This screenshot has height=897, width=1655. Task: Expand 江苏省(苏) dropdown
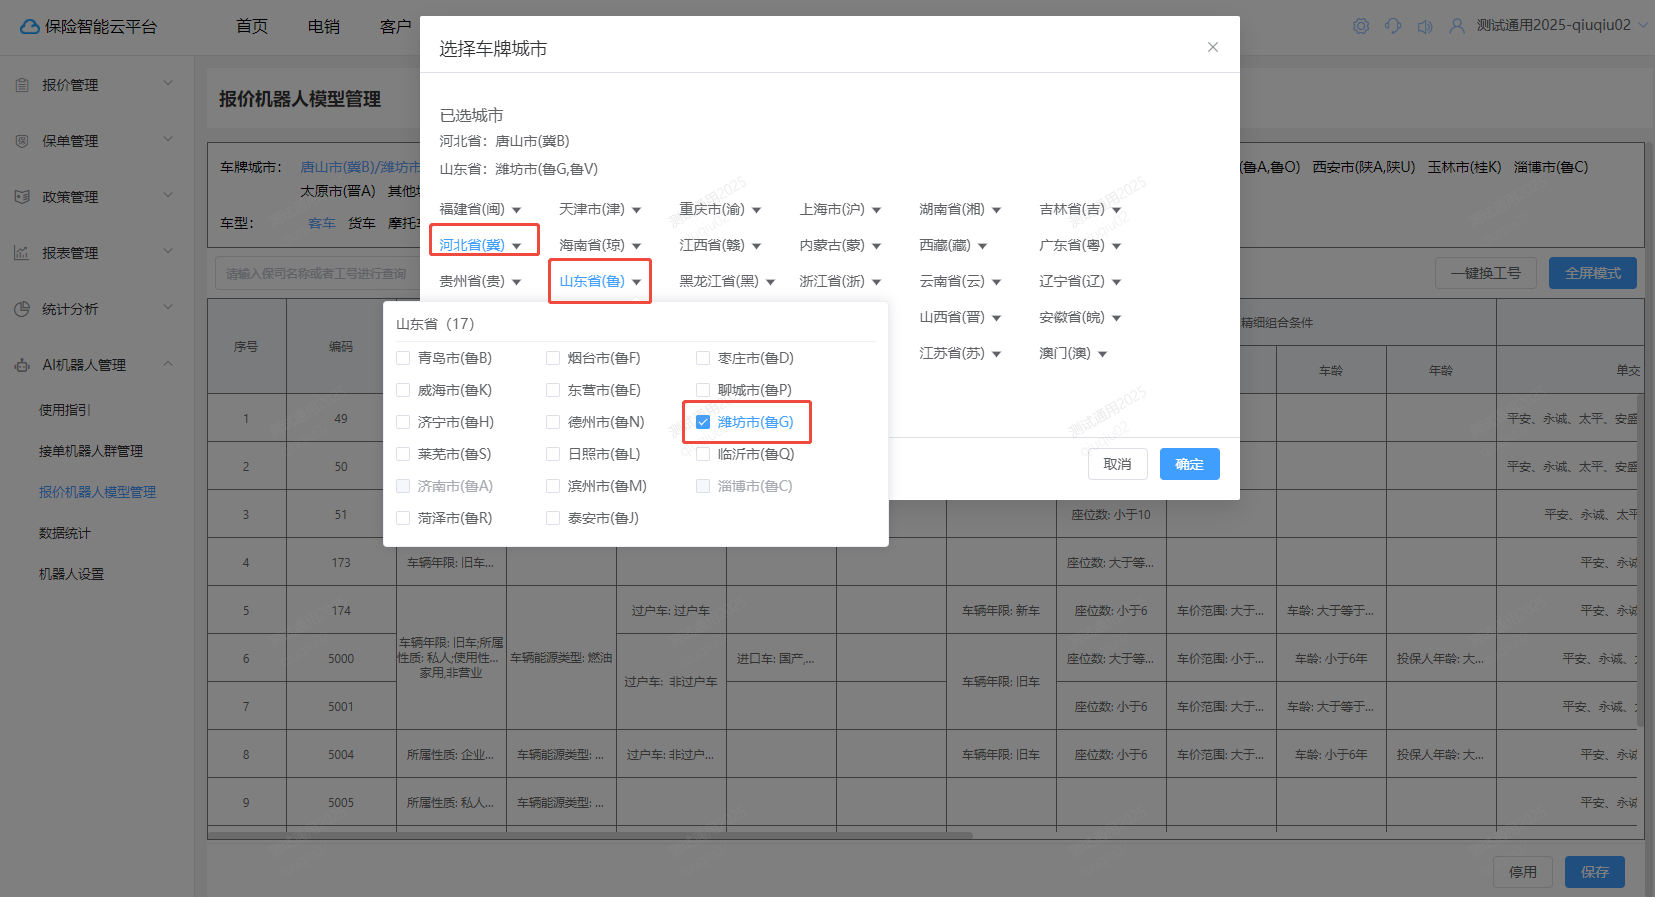960,353
